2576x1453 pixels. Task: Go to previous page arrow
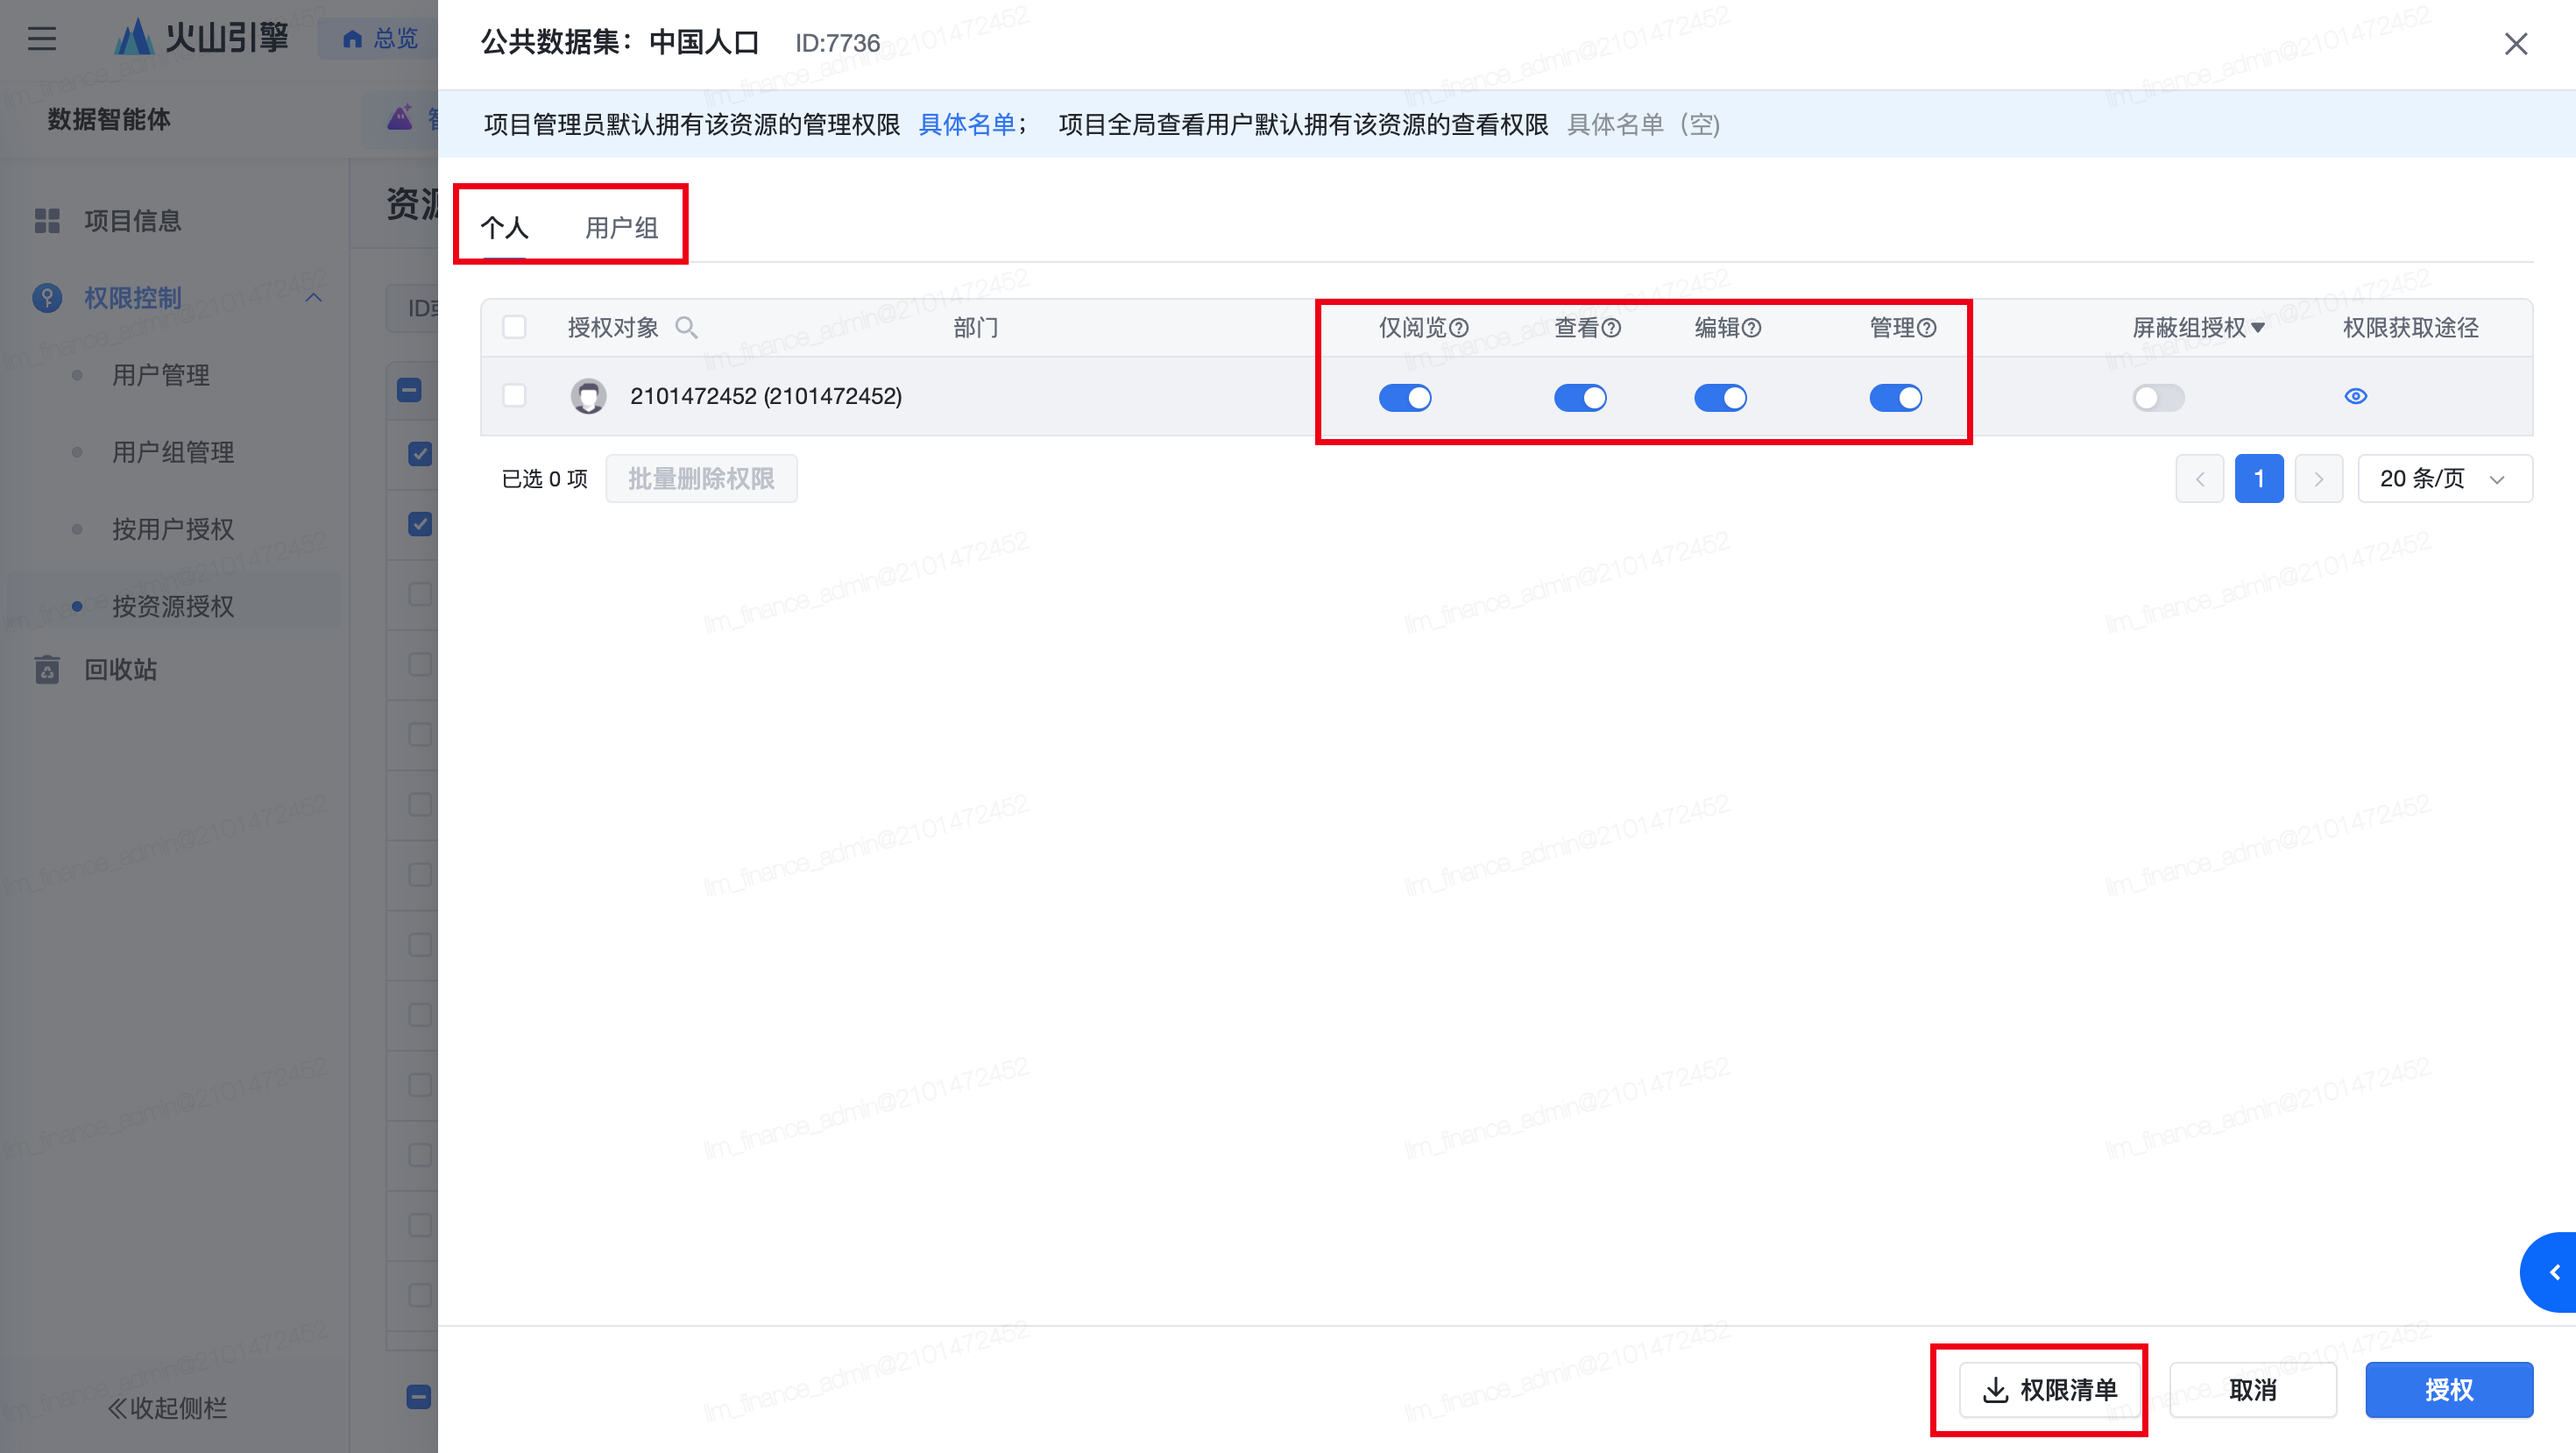(x=2199, y=478)
